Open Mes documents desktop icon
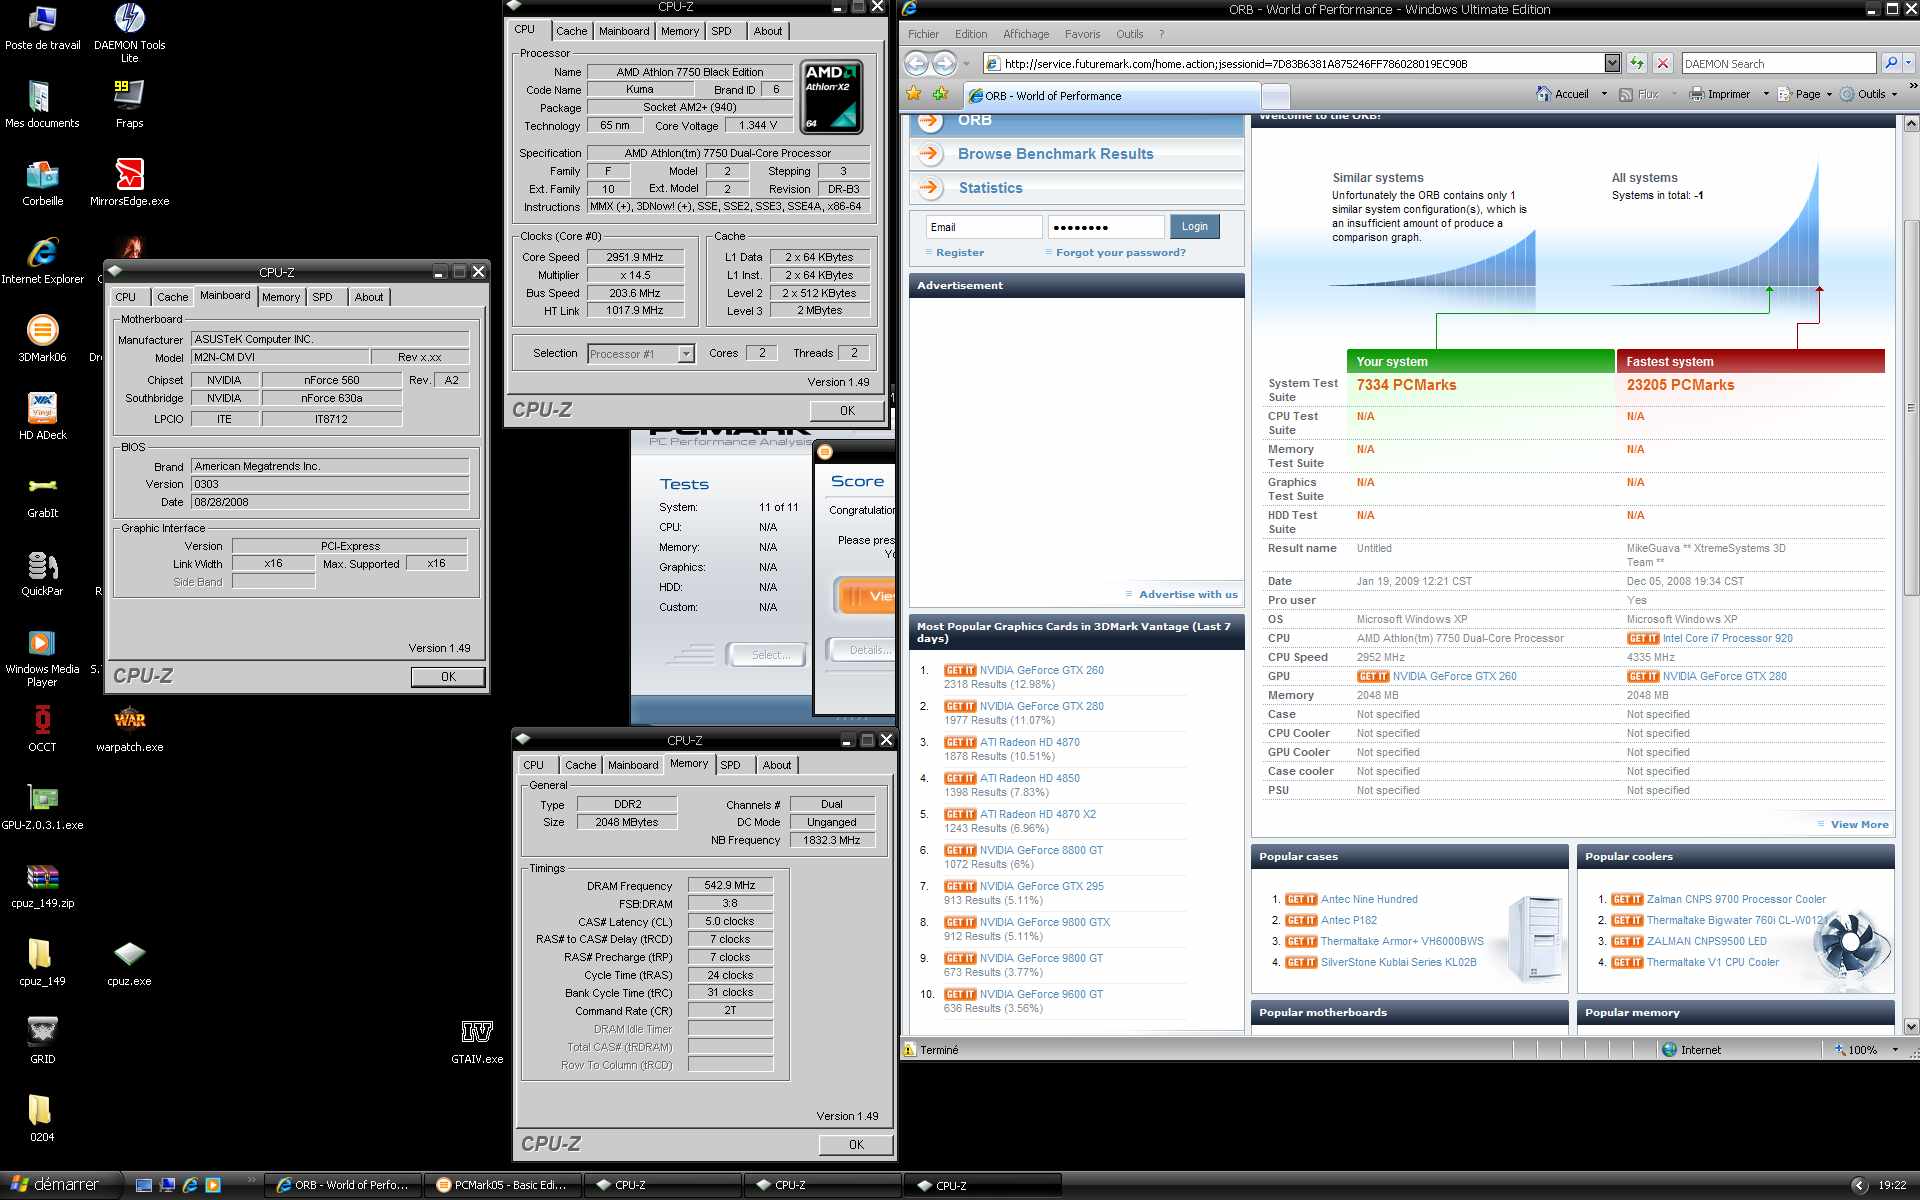 point(42,105)
